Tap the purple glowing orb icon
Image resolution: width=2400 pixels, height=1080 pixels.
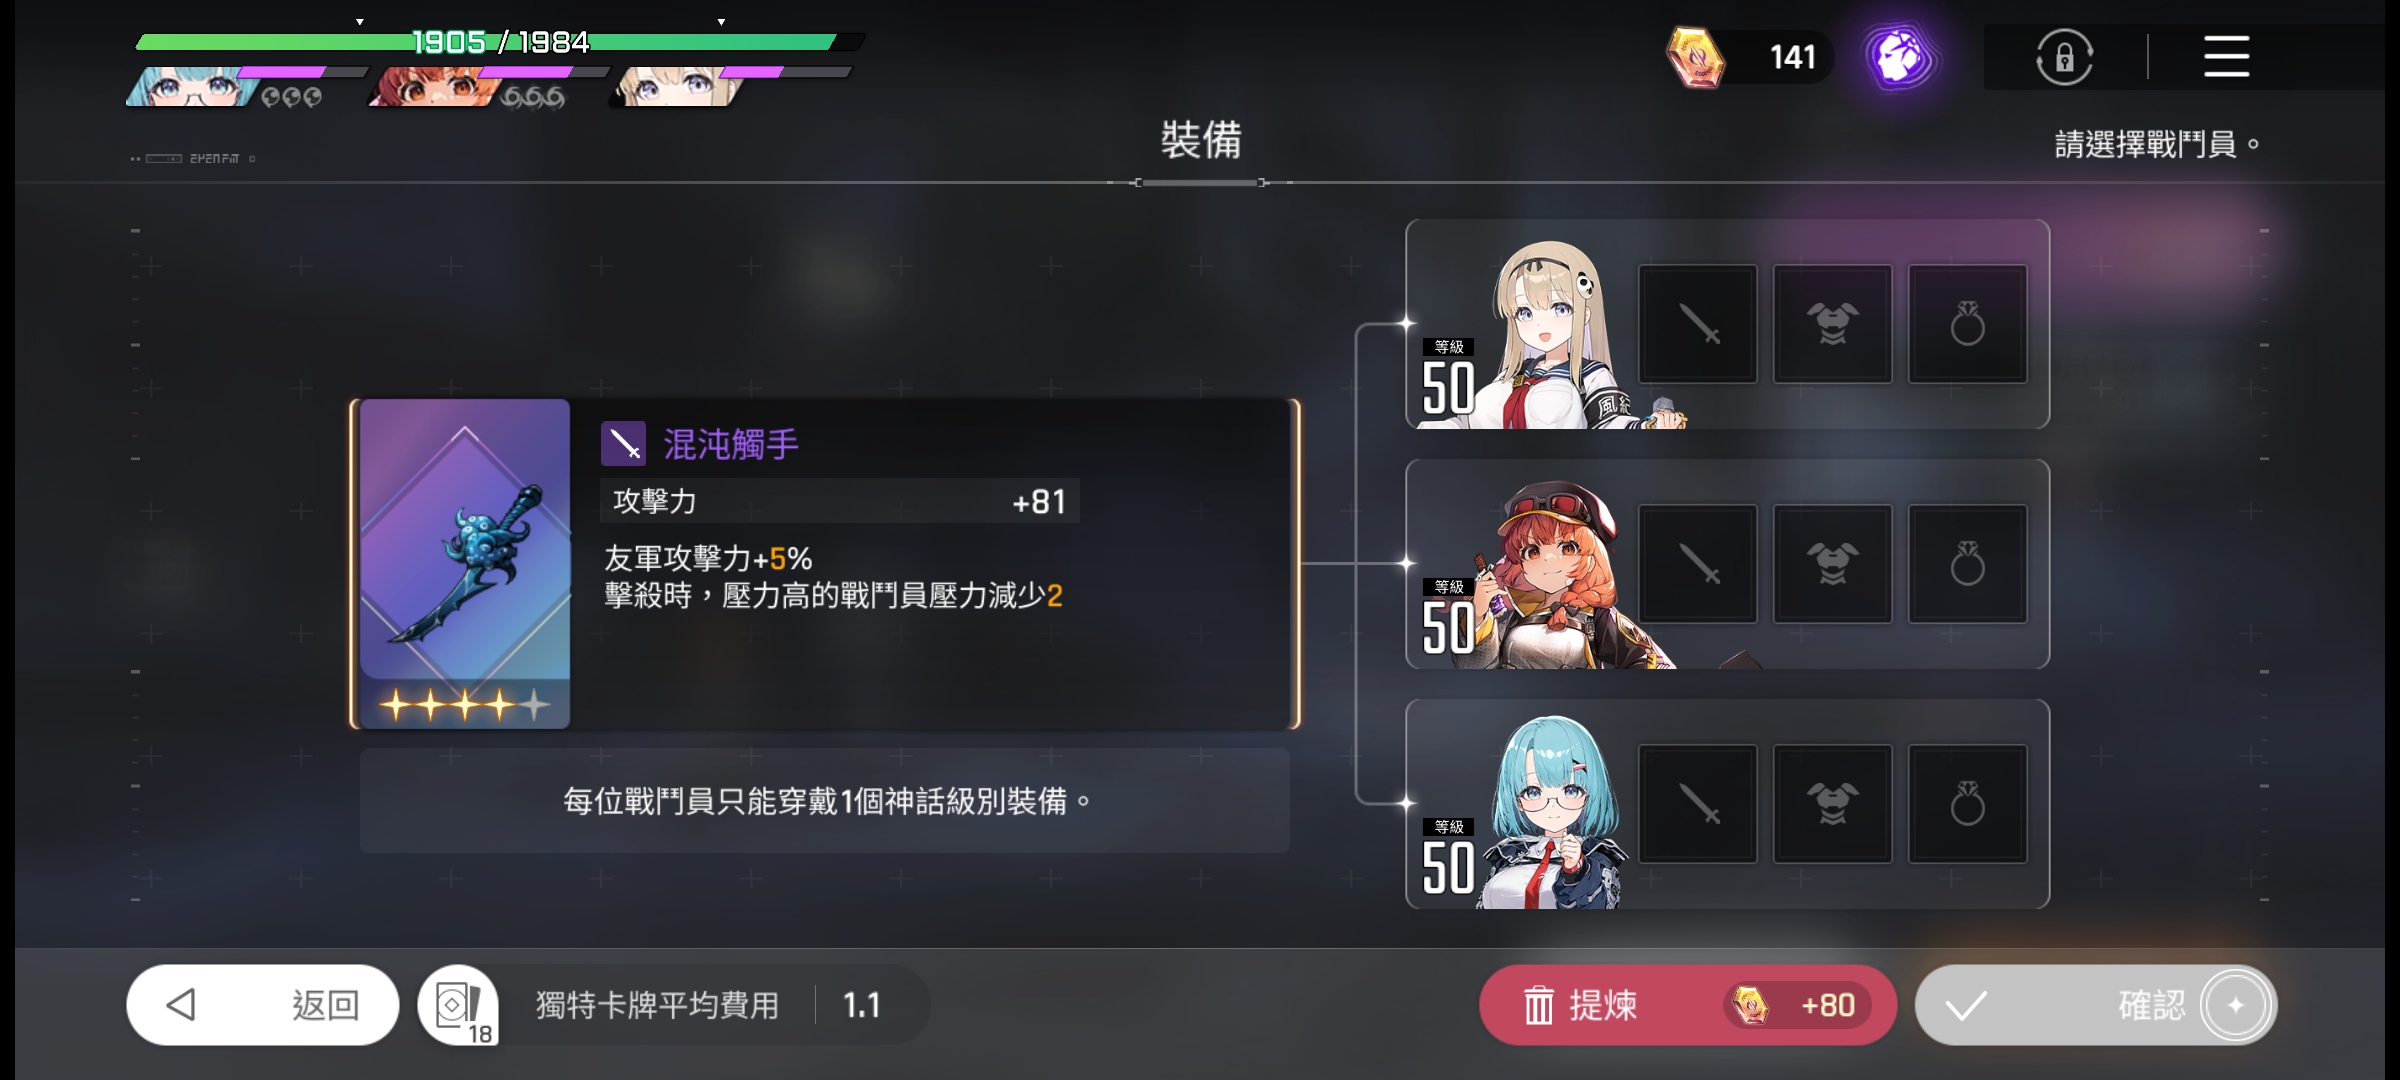click(1900, 57)
